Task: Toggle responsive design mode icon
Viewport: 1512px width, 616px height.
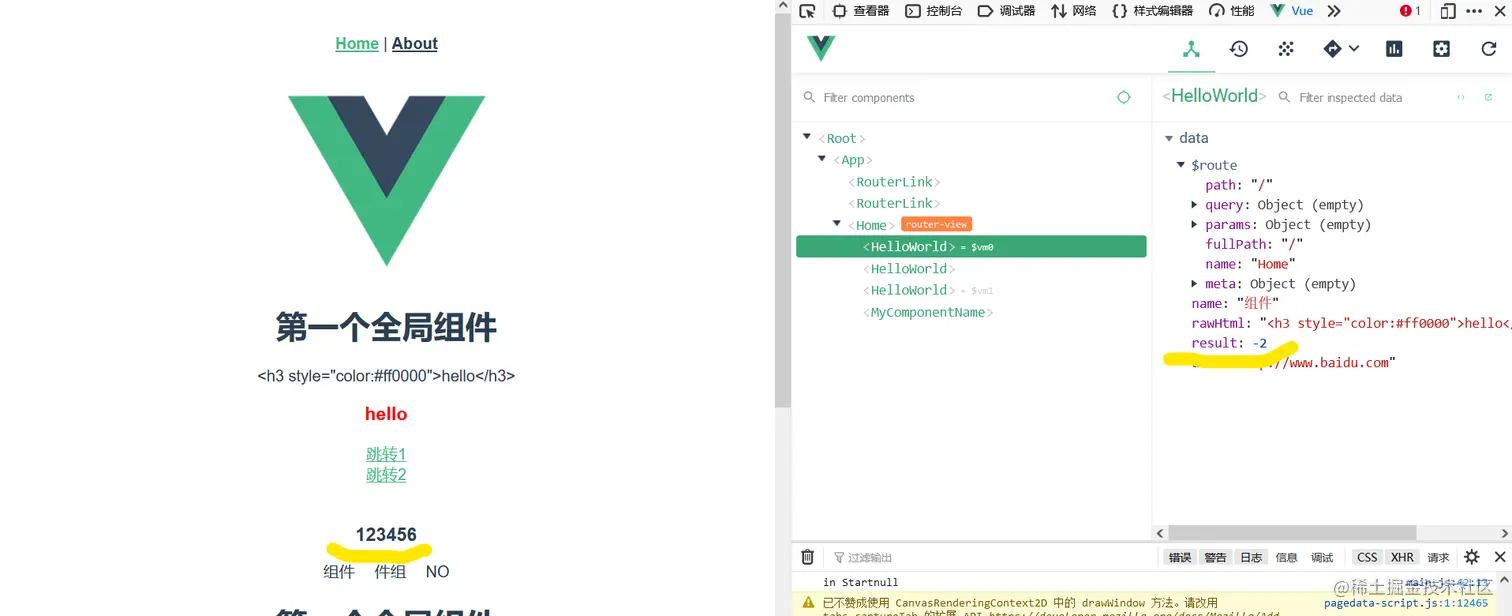Action: [1448, 11]
